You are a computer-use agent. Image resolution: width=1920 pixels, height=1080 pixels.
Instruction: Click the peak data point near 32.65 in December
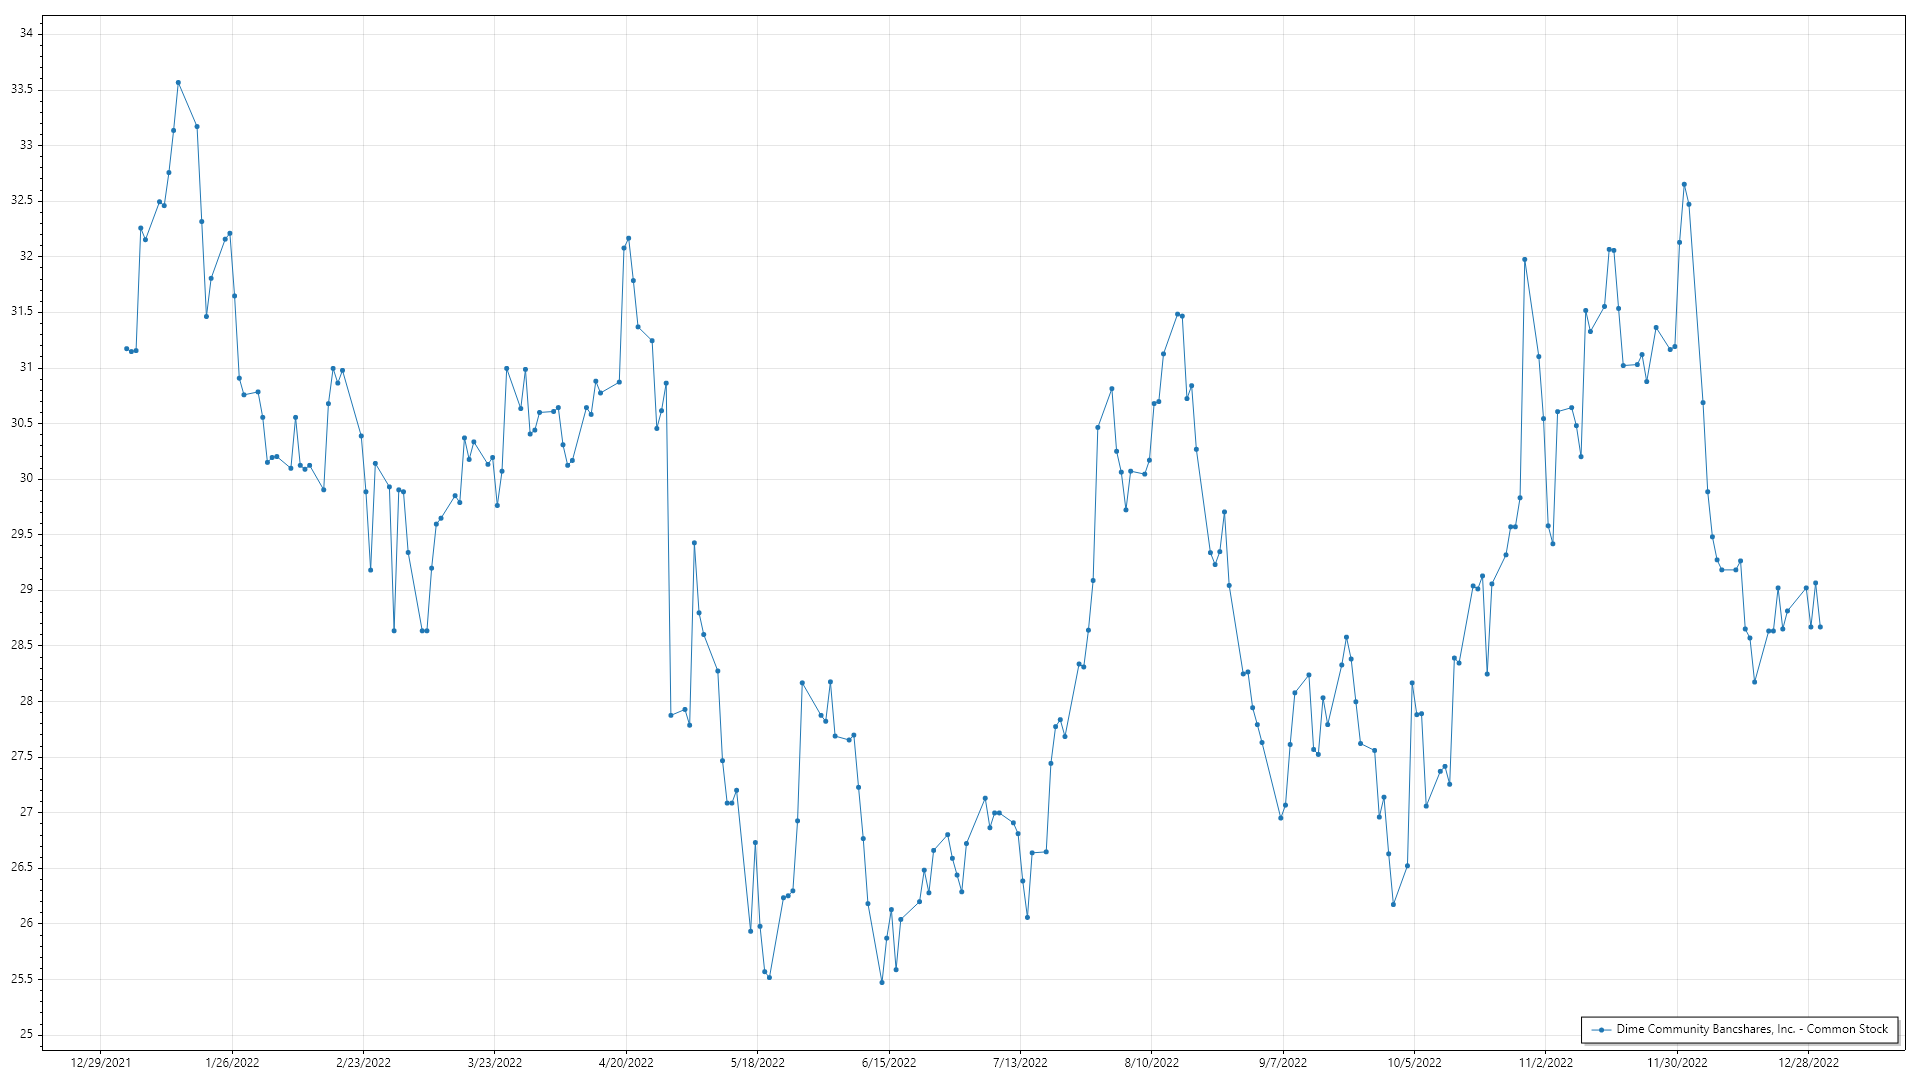tap(1684, 184)
